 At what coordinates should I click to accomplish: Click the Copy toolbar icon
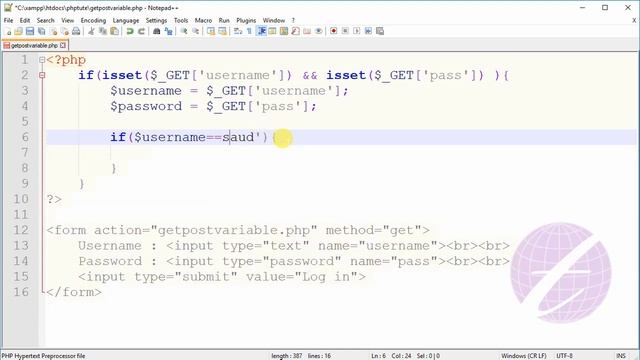[x=103, y=31]
